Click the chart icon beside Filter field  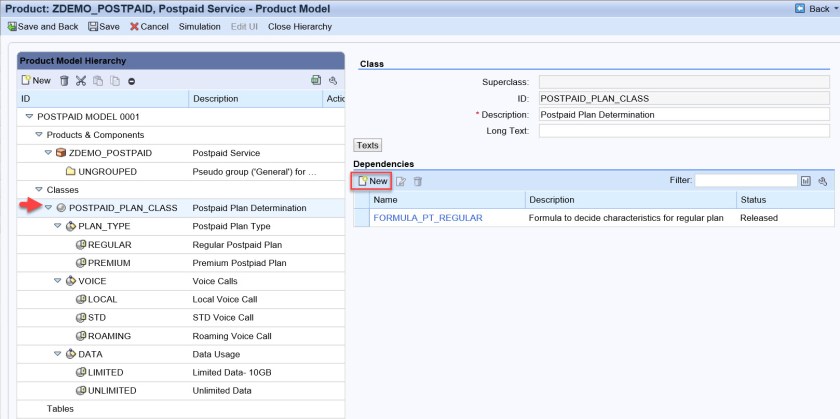pos(805,181)
